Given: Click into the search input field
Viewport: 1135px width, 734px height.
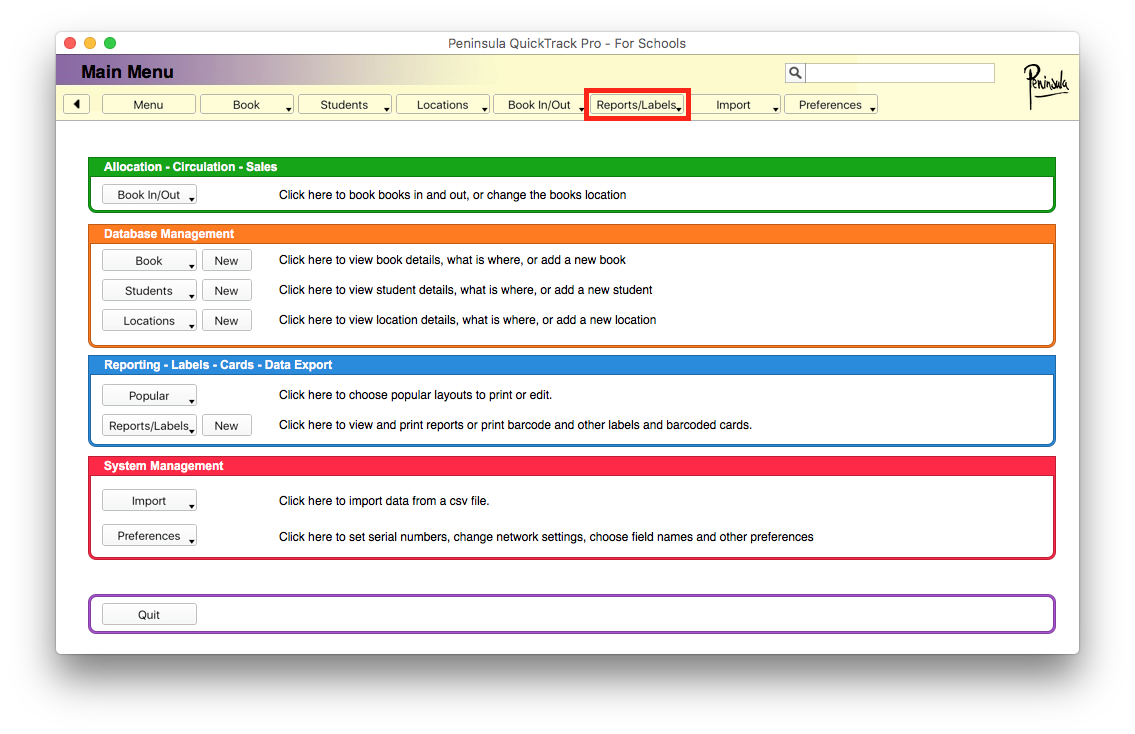Looking at the screenshot, I should coord(900,72).
